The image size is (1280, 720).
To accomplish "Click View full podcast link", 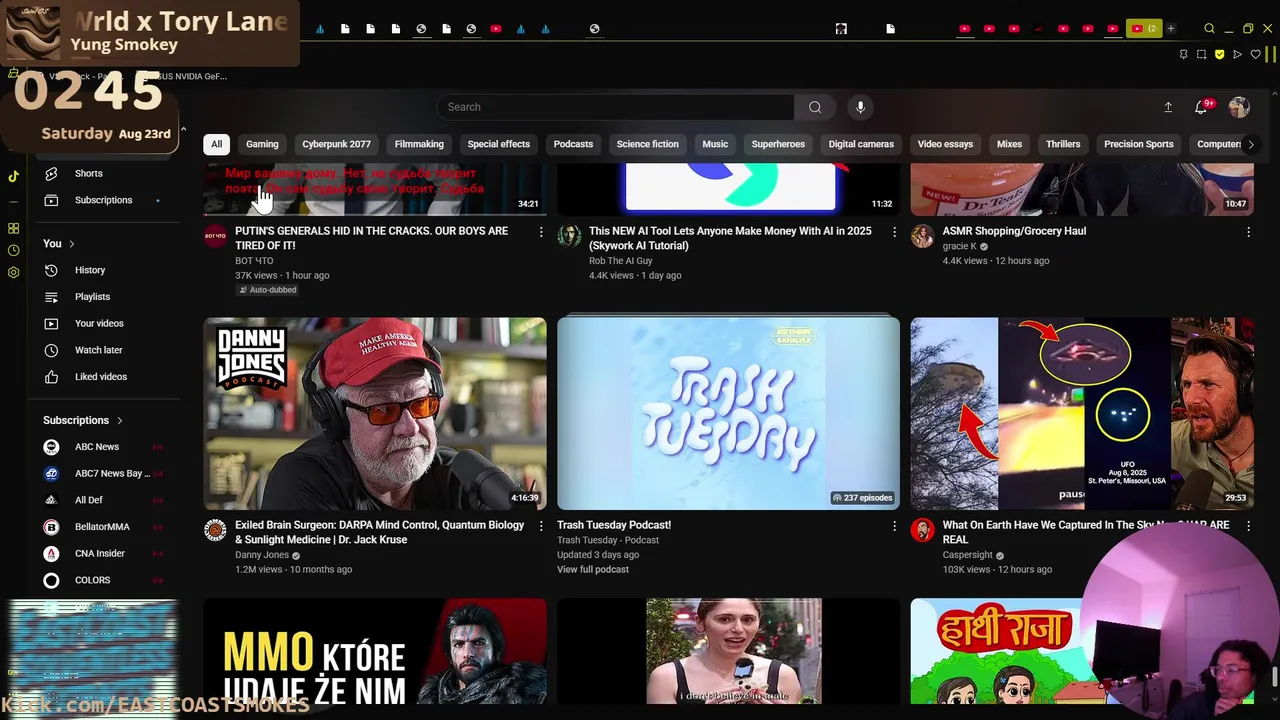I will (593, 569).
